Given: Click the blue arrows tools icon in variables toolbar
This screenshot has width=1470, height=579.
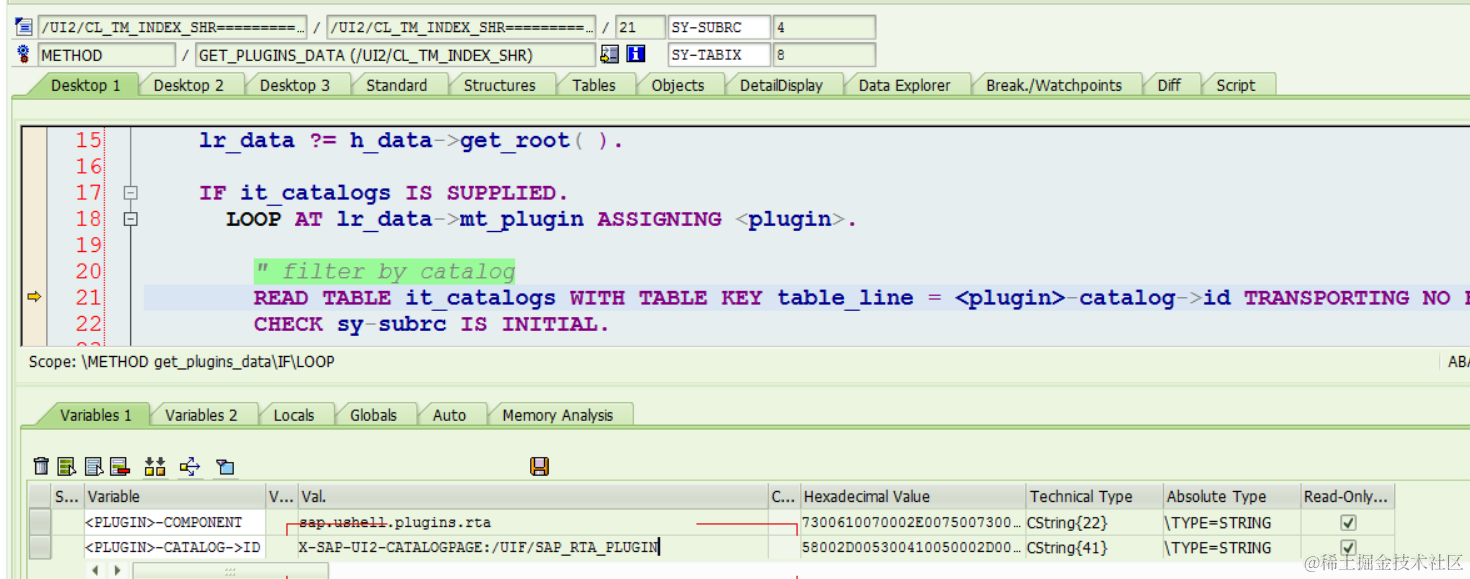Looking at the screenshot, I should [190, 466].
